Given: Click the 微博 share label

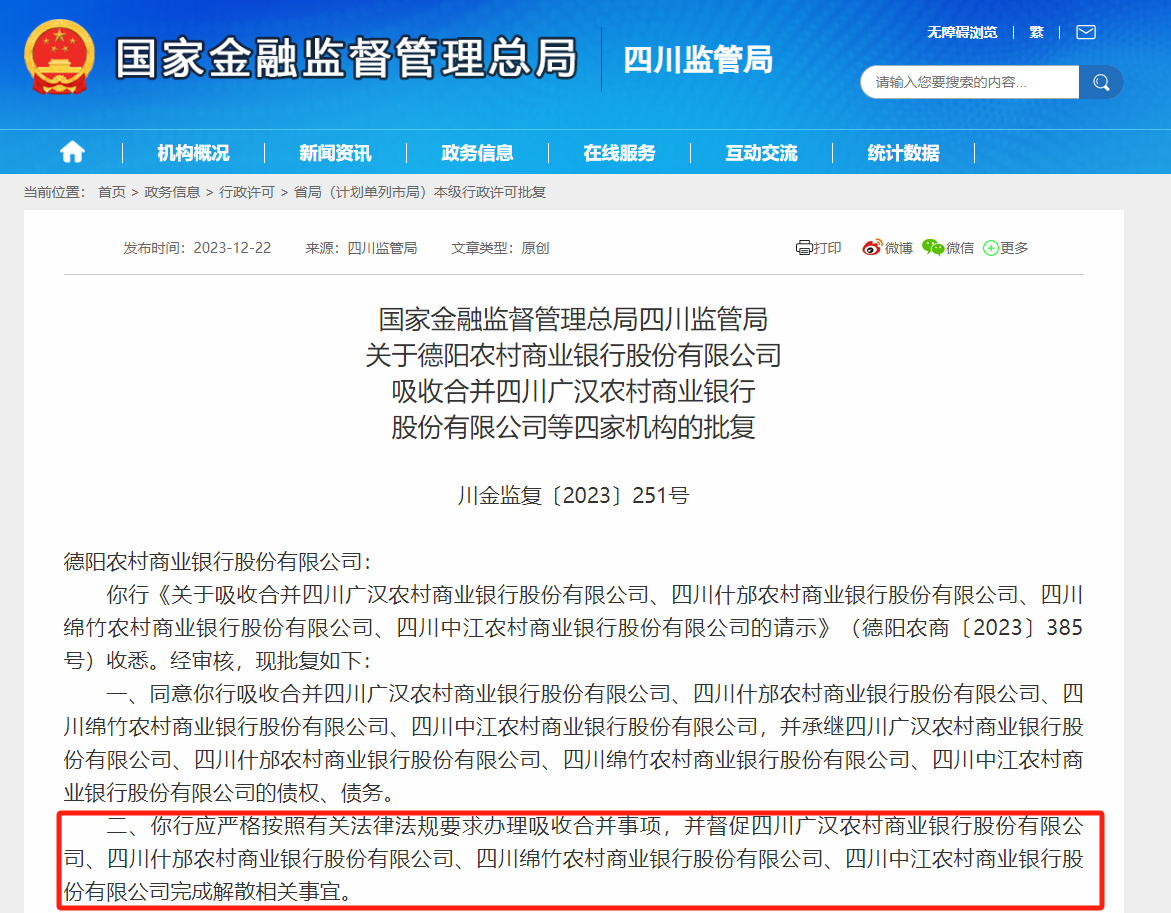Looking at the screenshot, I should [x=898, y=248].
